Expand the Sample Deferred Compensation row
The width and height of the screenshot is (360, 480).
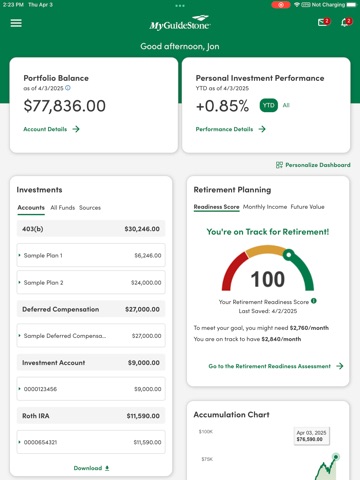[91, 336]
